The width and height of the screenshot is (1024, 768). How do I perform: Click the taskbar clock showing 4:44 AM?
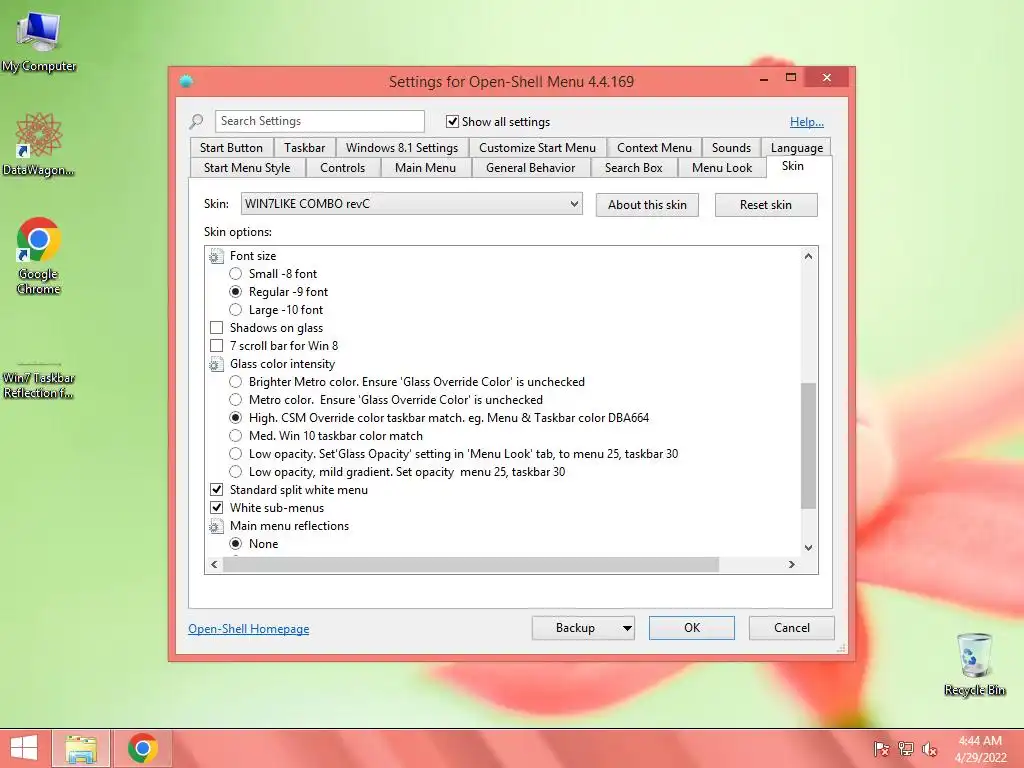point(980,749)
